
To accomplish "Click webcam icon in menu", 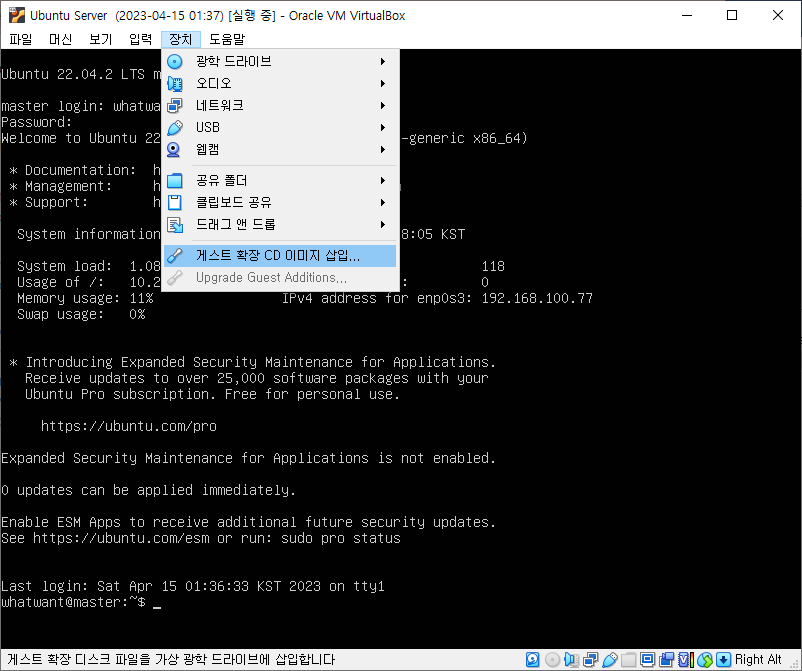I will [174, 149].
